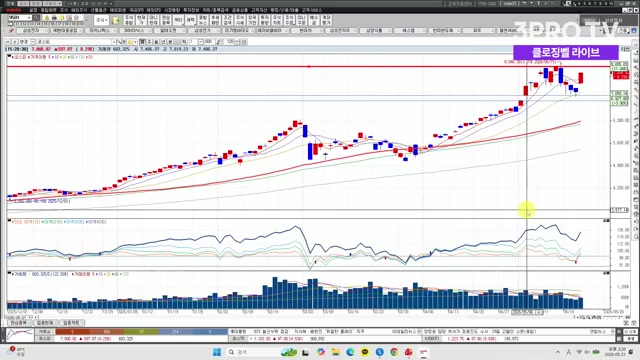The width and height of the screenshot is (640, 360).
Task: Switch to virtual screen 7 in title bar
Action: click(595, 3)
